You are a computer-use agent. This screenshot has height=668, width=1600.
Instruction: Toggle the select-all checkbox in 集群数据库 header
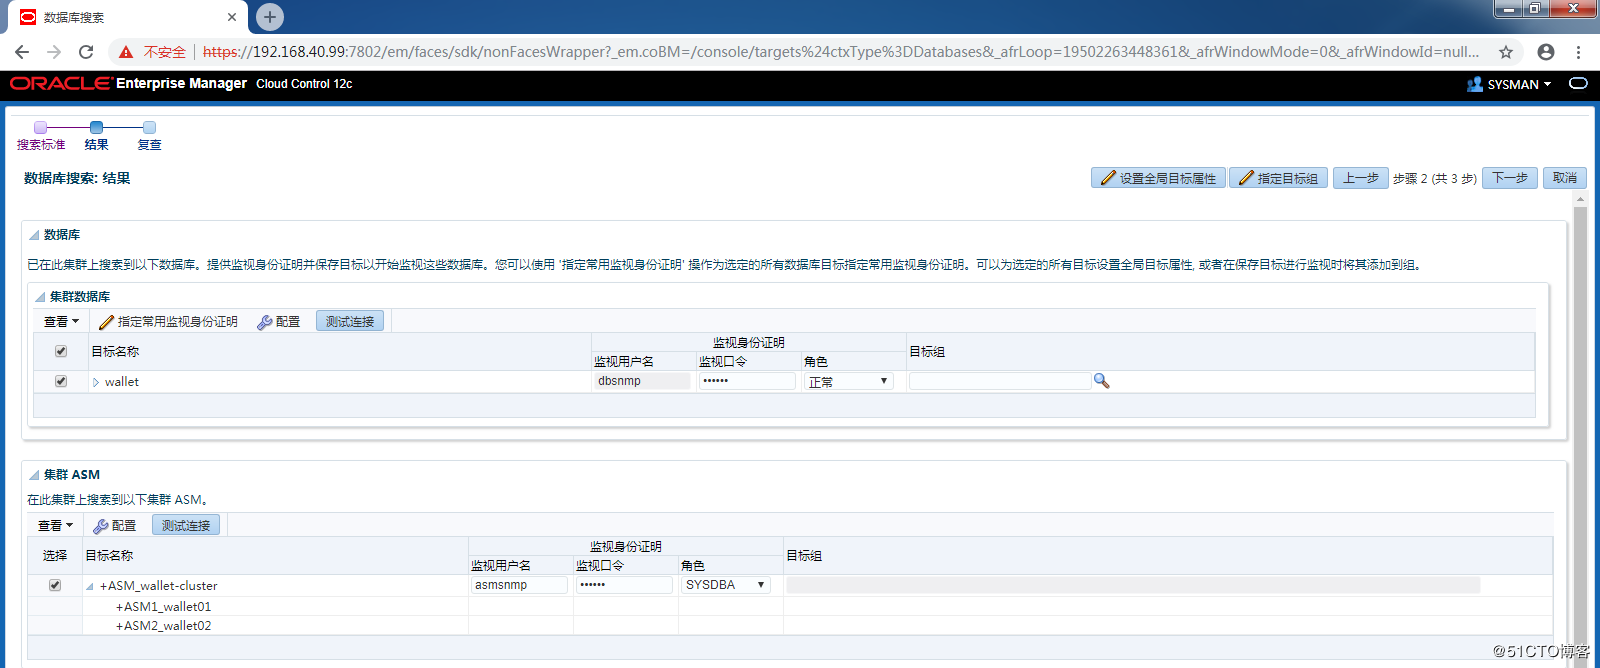click(x=61, y=351)
